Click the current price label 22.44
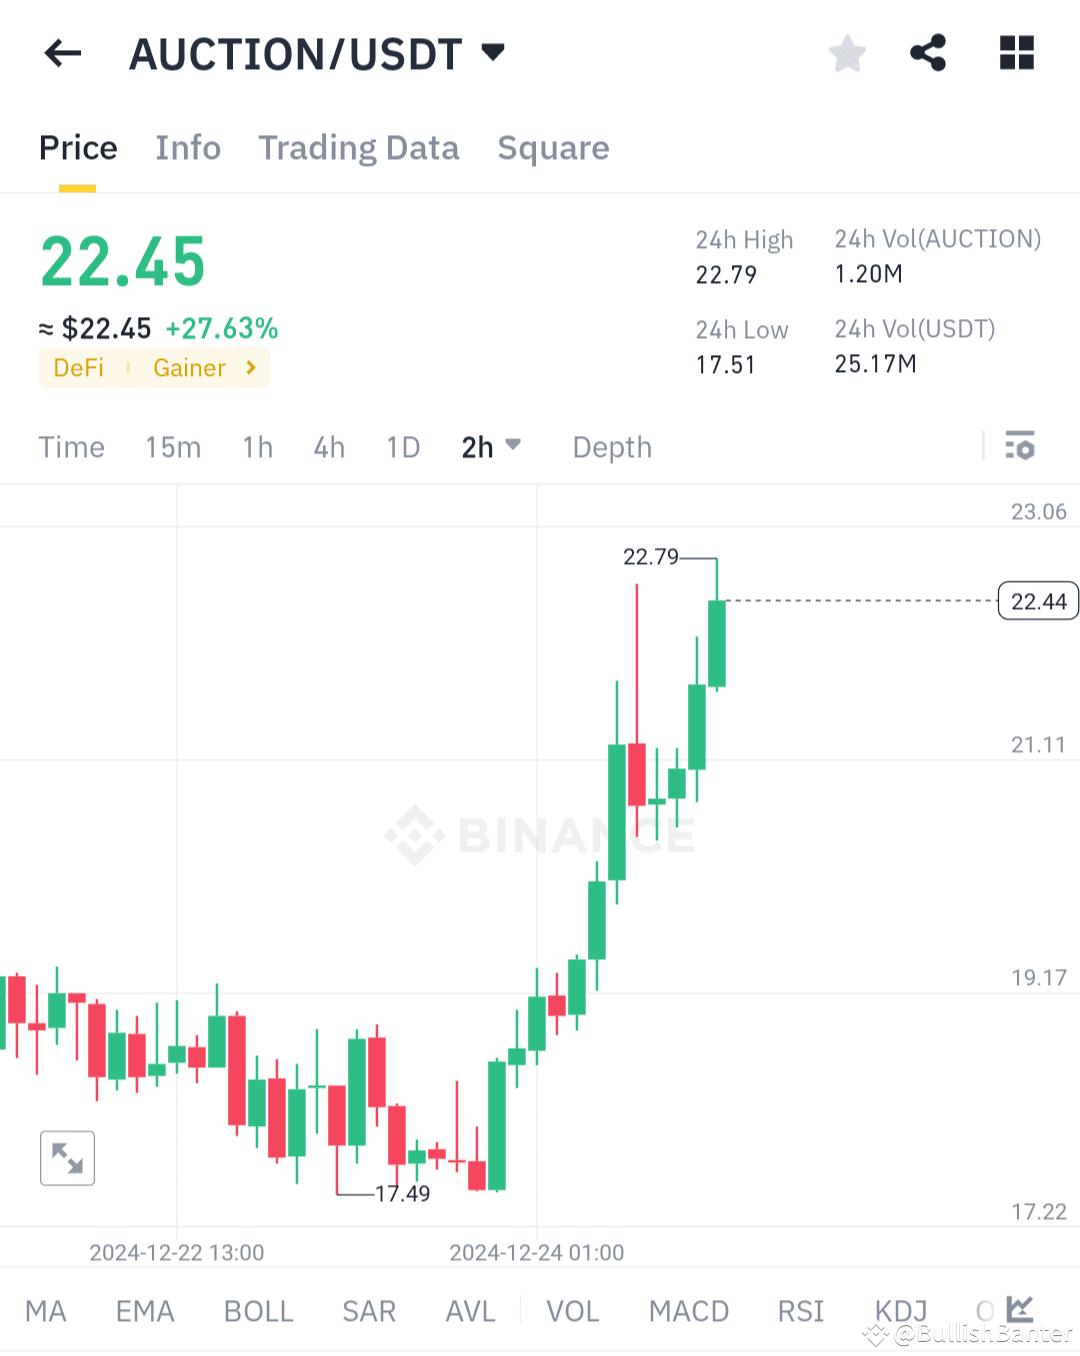1080x1356 pixels. click(1037, 601)
